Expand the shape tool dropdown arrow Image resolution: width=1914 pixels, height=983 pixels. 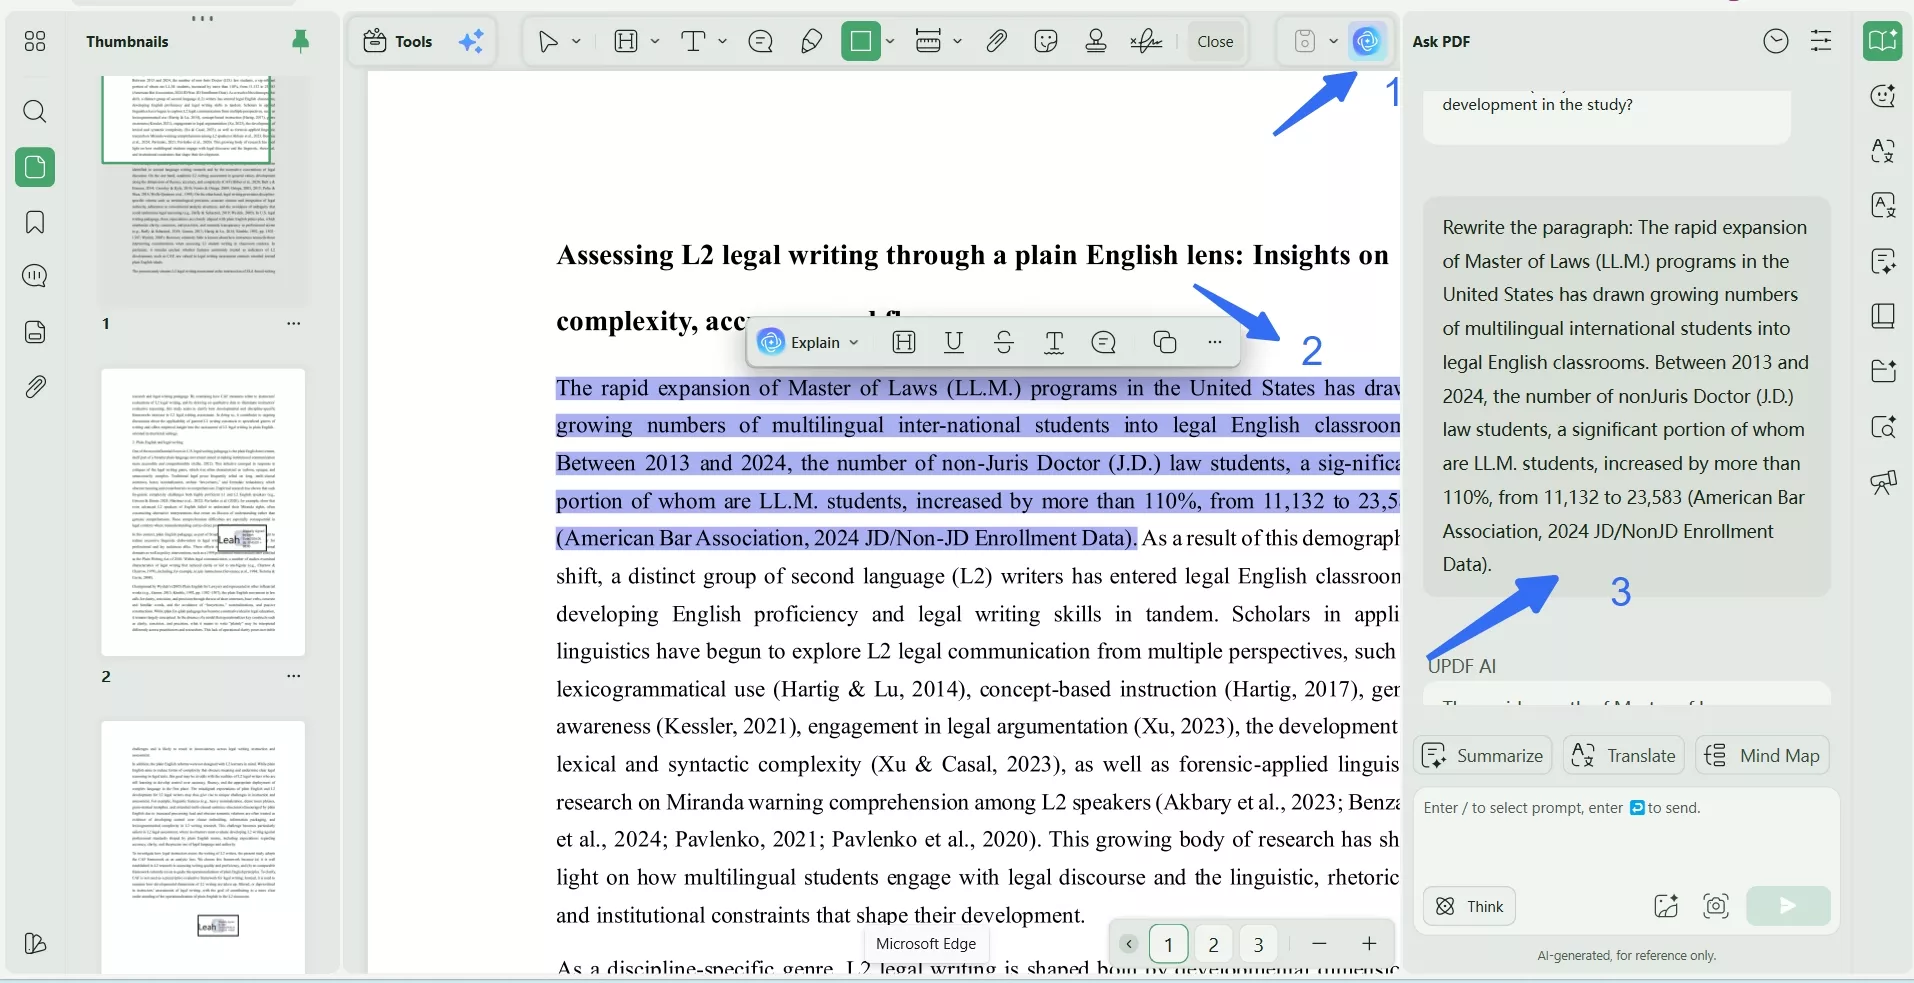890,41
